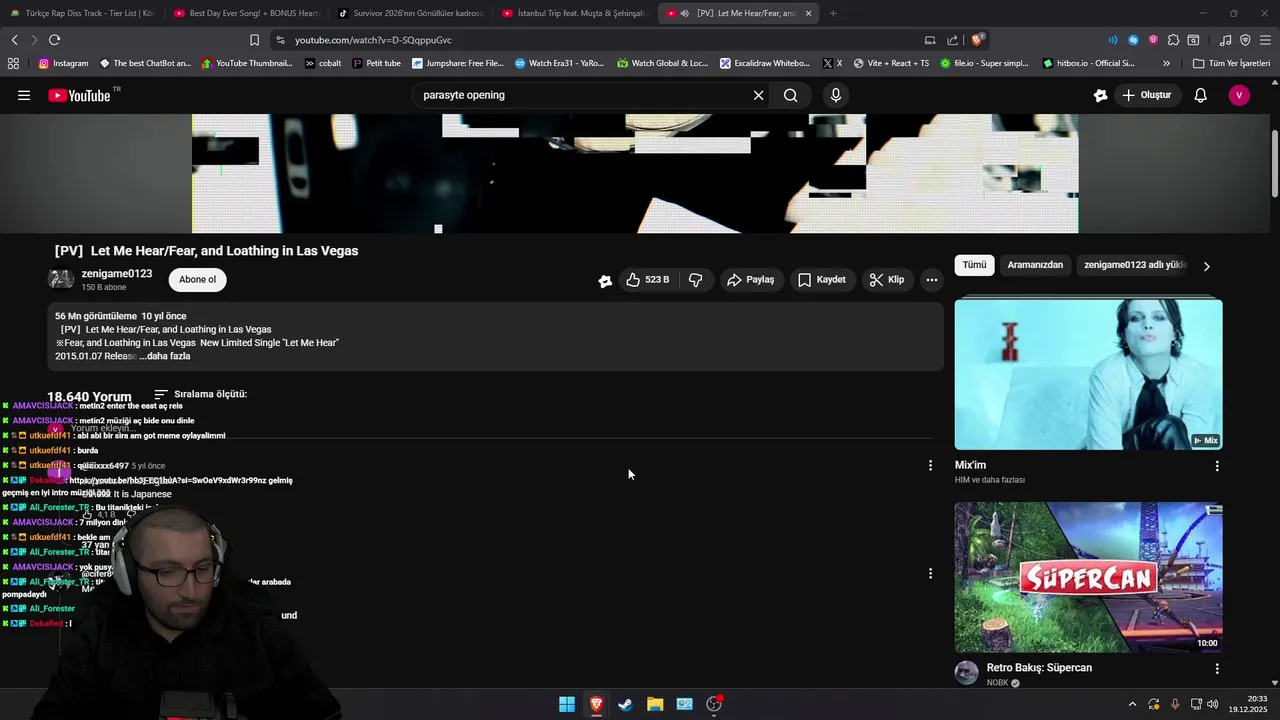
Task: Open the Shazam extension
Action: click(x=1133, y=40)
